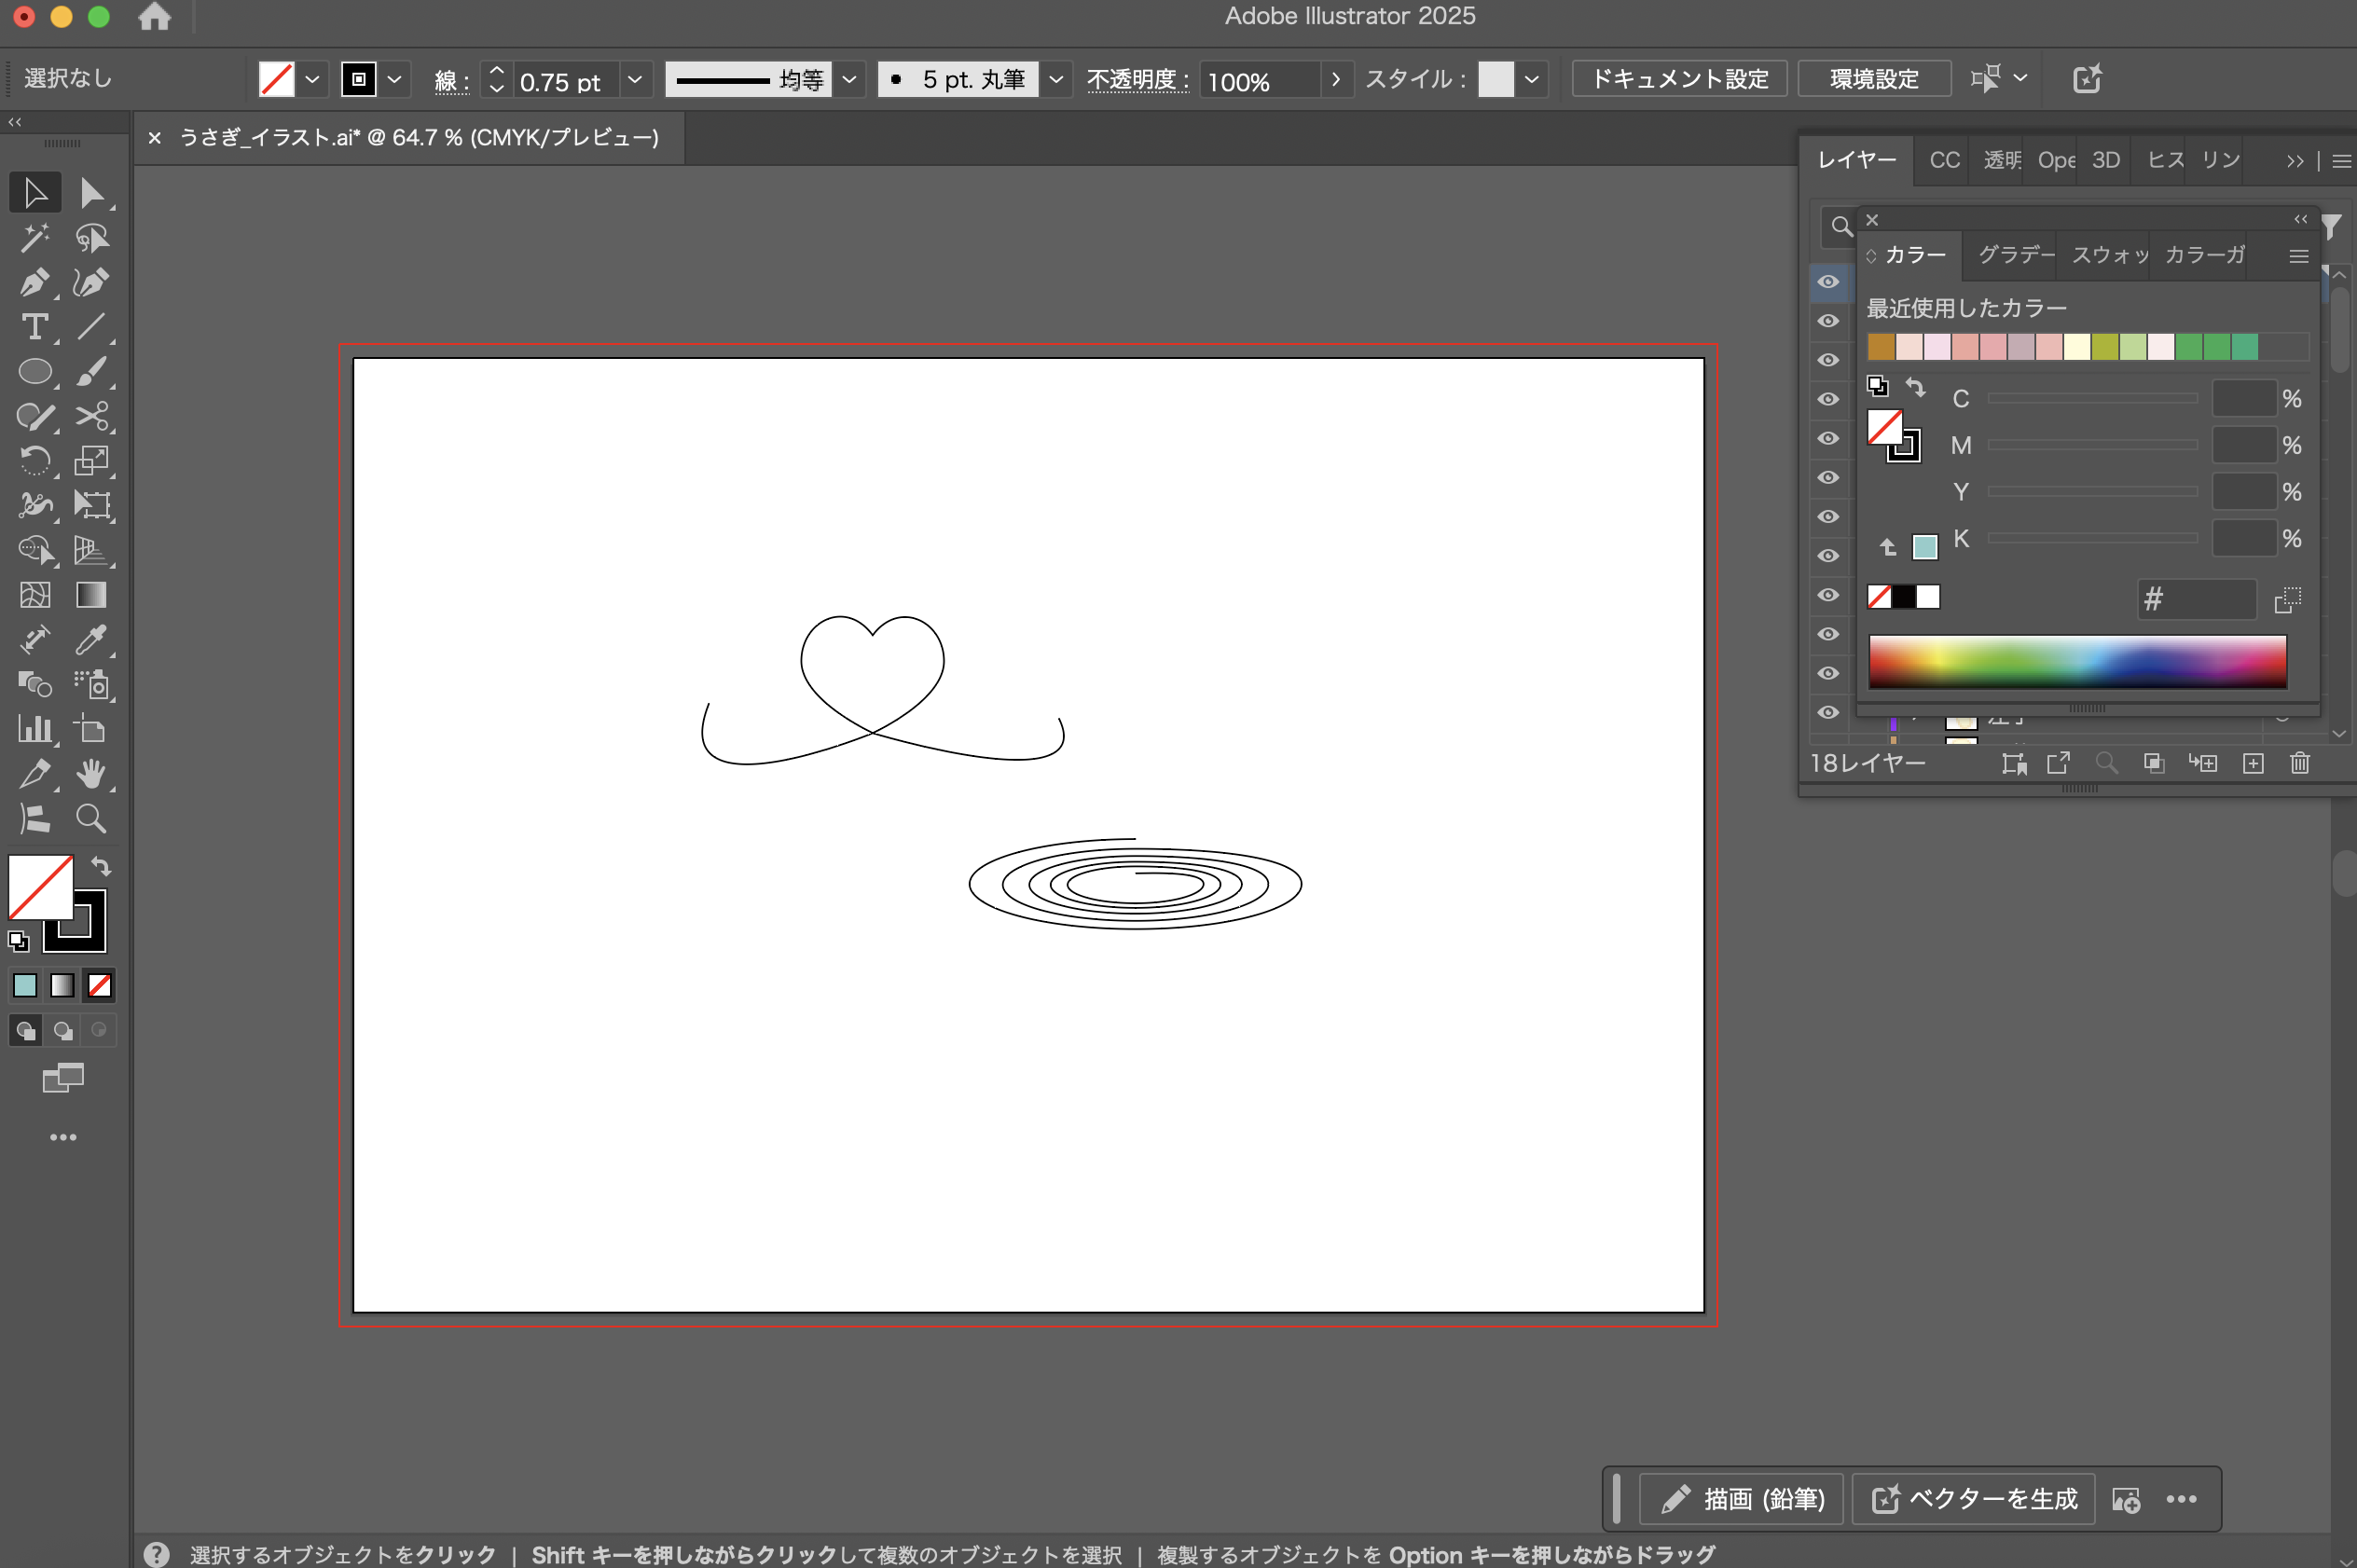The width and height of the screenshot is (2357, 1568).
Task: Switch to 3D panel tab
Action: 2105,160
